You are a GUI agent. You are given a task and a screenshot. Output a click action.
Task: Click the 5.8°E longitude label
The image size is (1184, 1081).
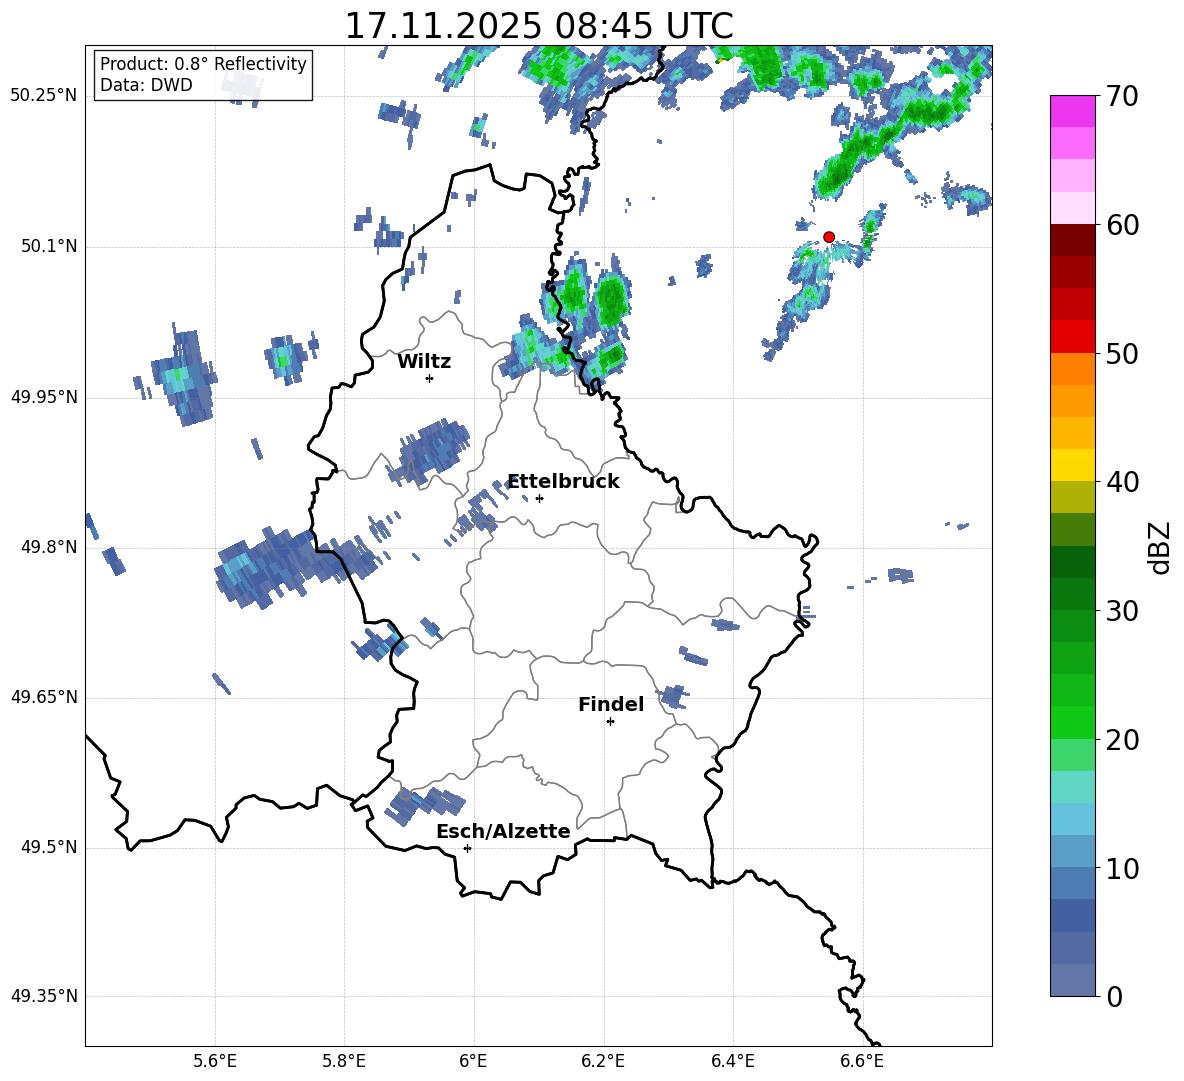344,1061
